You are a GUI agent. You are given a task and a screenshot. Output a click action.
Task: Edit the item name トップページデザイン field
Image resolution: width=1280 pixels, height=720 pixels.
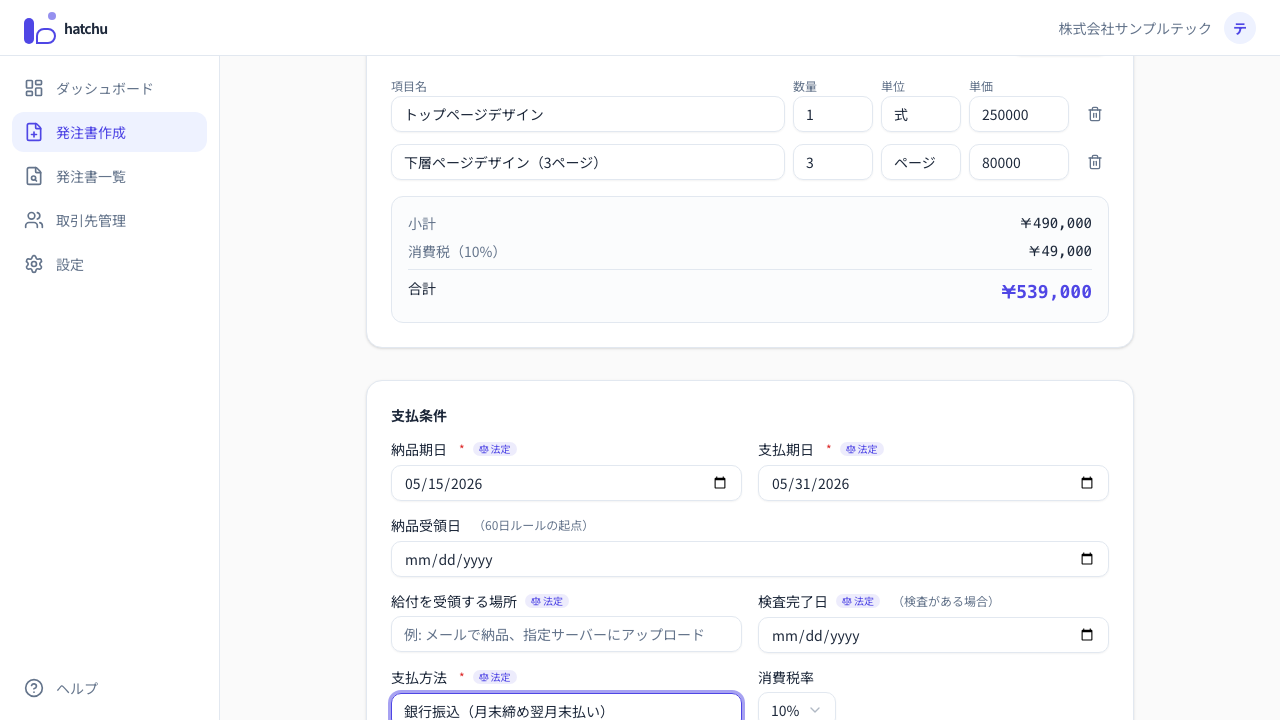click(588, 114)
